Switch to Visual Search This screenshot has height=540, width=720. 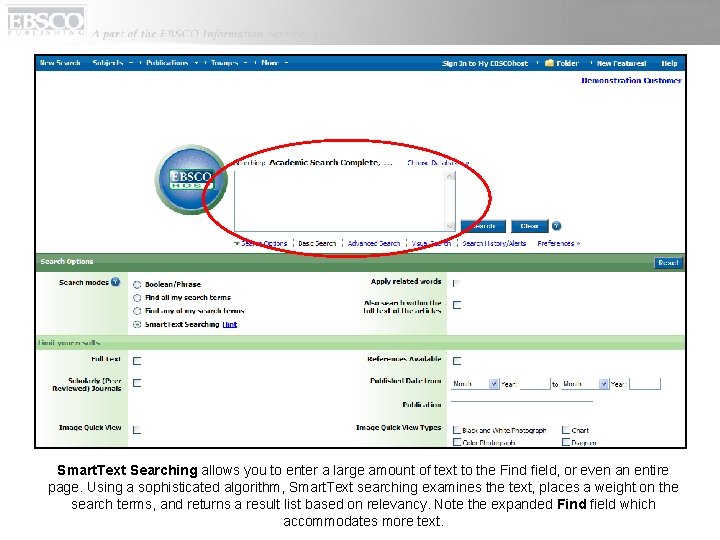tap(431, 243)
